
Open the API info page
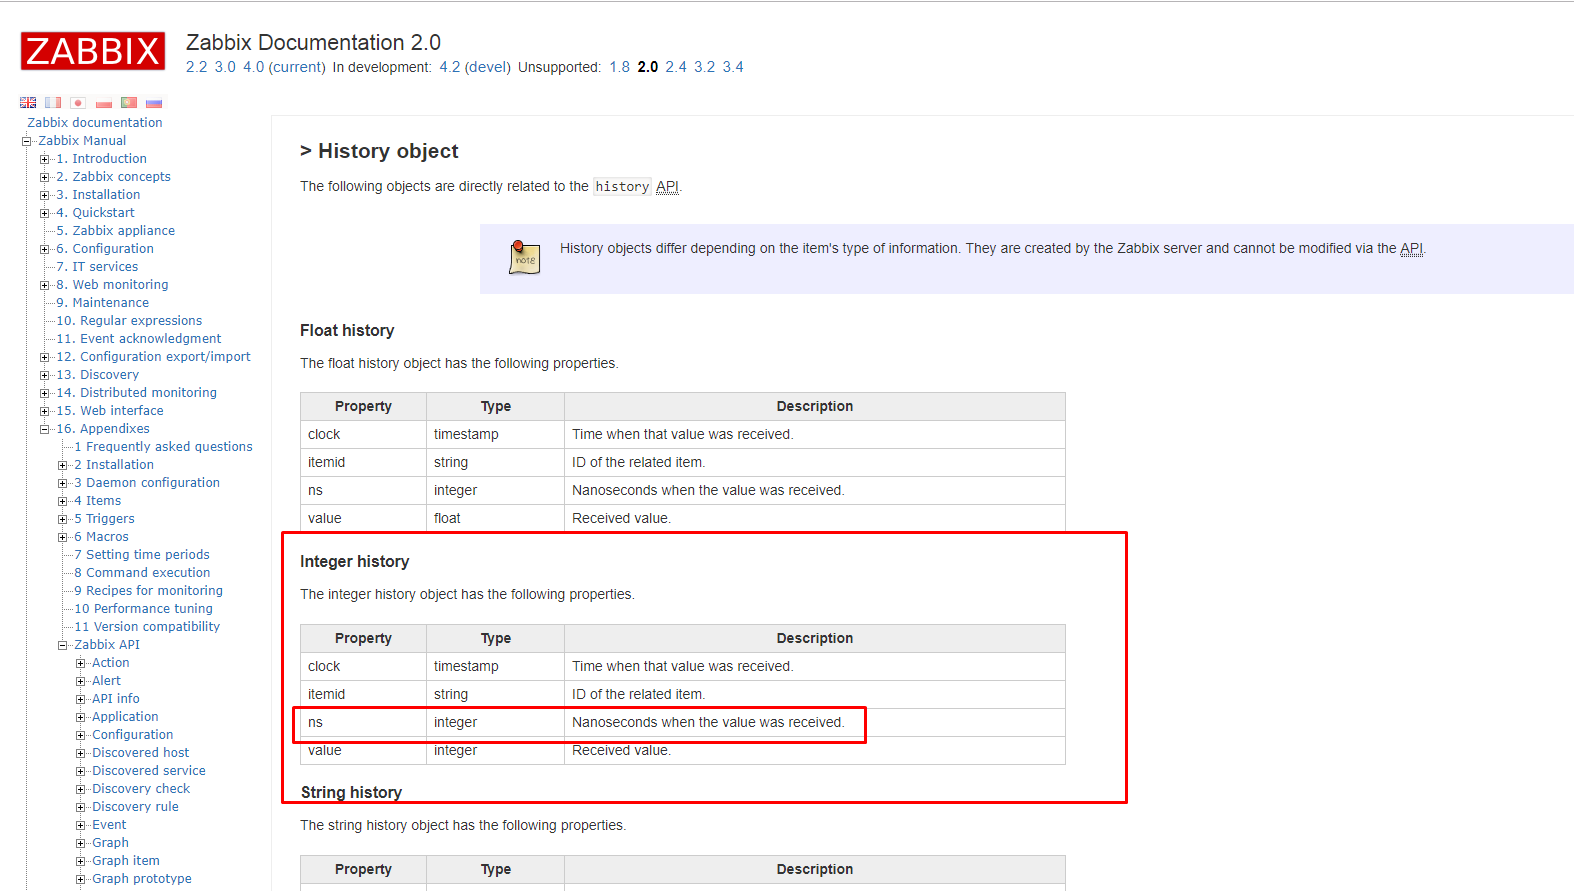(116, 699)
